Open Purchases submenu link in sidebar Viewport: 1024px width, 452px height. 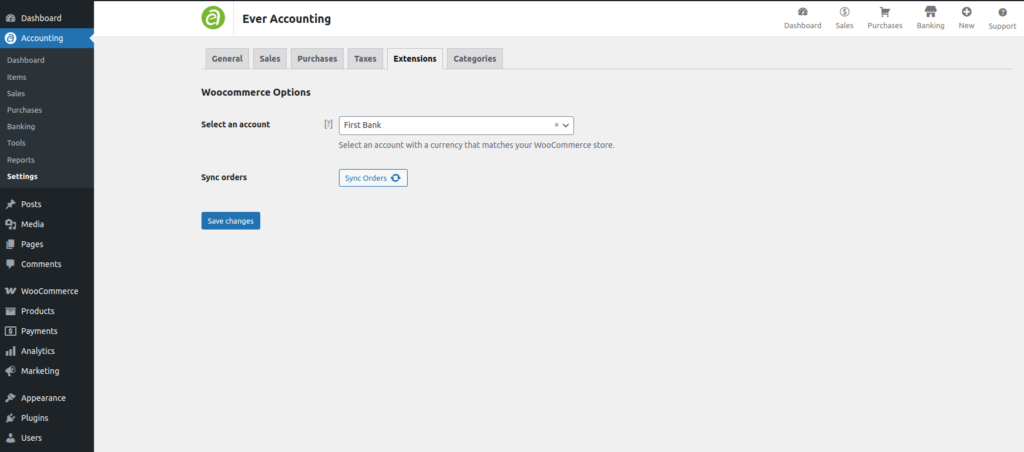pyautogui.click(x=24, y=110)
